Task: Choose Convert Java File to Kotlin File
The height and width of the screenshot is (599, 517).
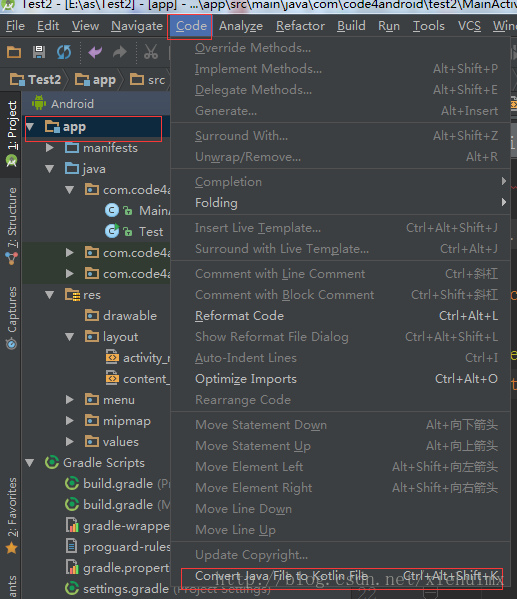Action: [340, 576]
